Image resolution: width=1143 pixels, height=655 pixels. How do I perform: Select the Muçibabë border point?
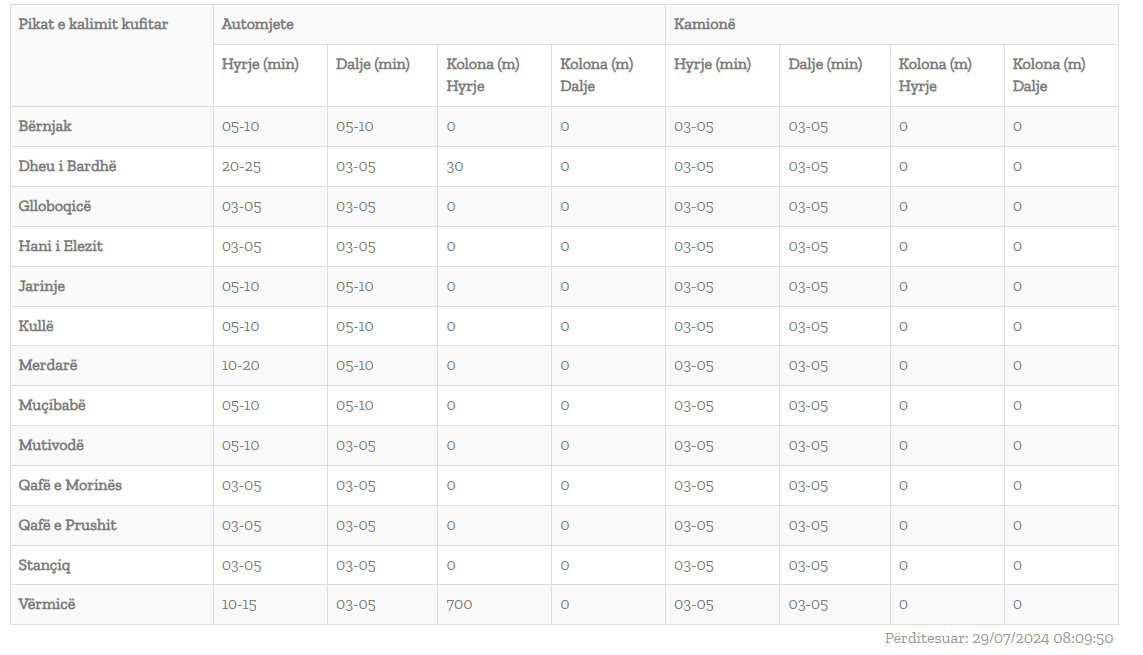[52, 405]
